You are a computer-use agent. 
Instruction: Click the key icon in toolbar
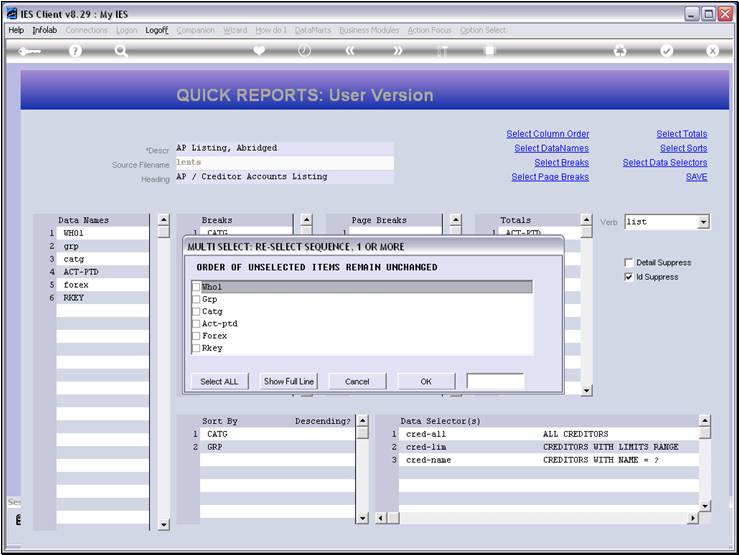click(29, 51)
